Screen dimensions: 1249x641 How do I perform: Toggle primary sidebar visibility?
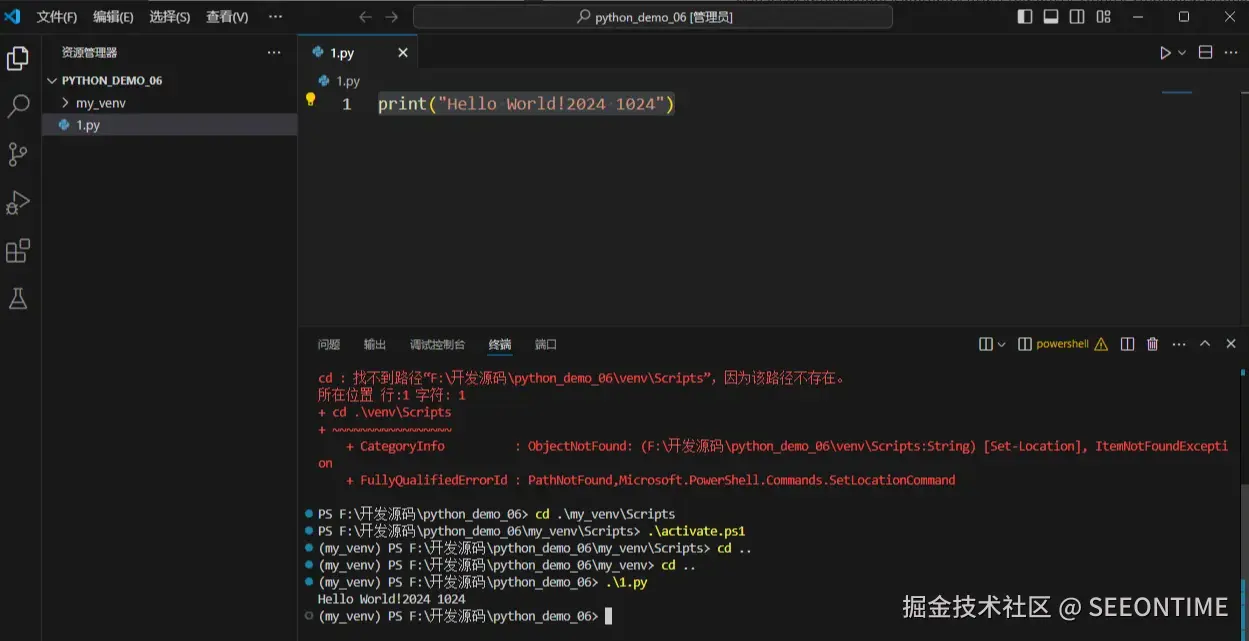coord(1025,17)
